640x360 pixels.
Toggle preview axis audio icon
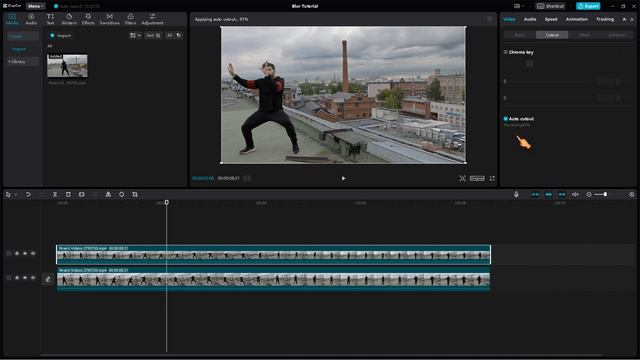[575, 195]
